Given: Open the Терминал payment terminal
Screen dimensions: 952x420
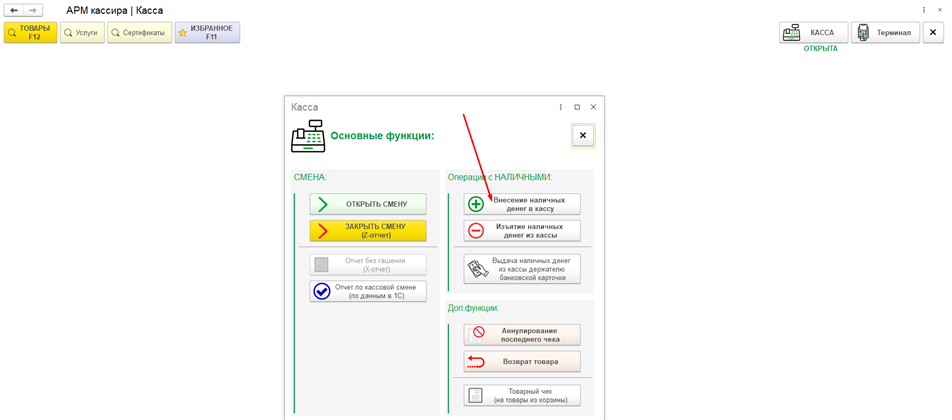Looking at the screenshot, I should [885, 33].
